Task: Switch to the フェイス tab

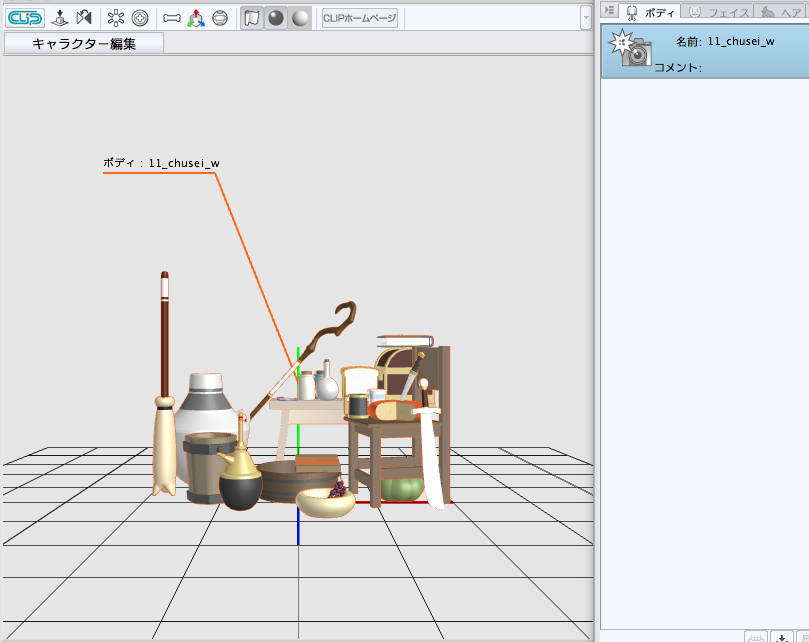Action: pos(719,12)
